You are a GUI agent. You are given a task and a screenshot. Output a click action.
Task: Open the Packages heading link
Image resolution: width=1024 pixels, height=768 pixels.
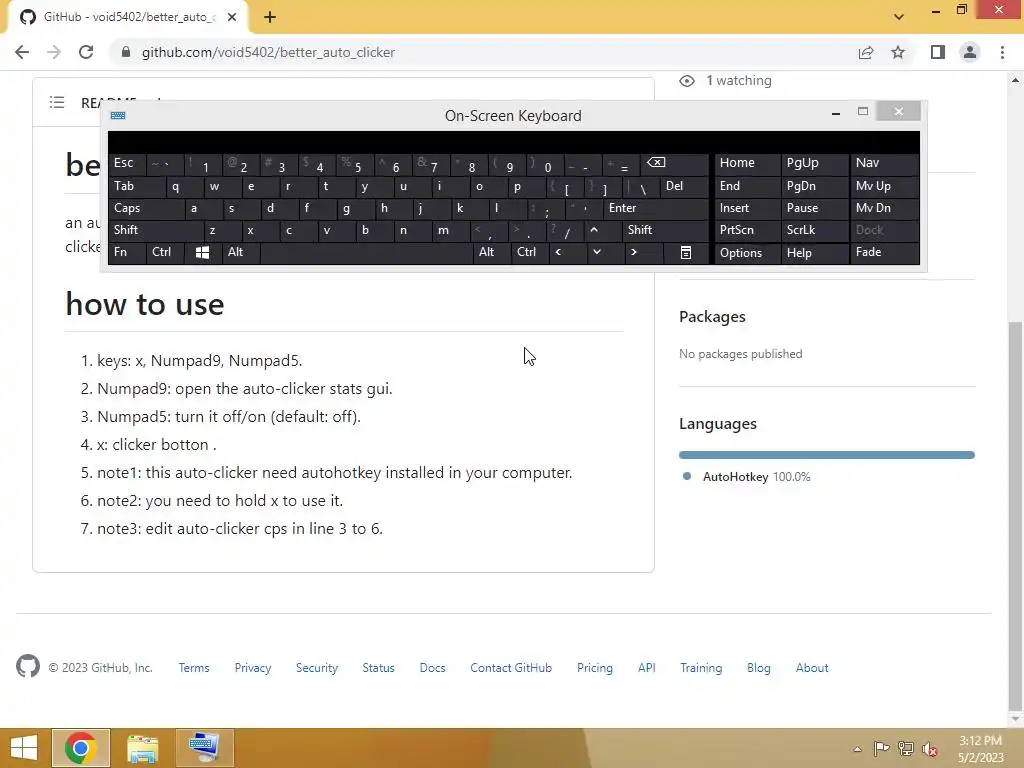(x=712, y=317)
